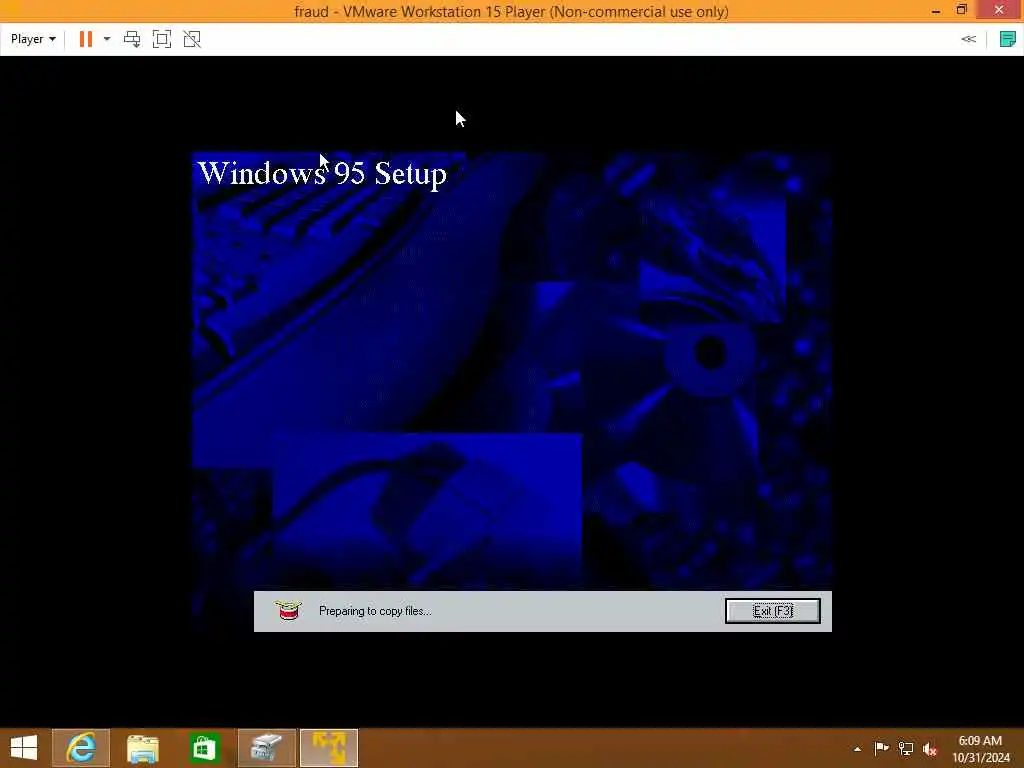The image size is (1024, 768).
Task: Click the setup drum icon
Action: pyautogui.click(x=288, y=610)
